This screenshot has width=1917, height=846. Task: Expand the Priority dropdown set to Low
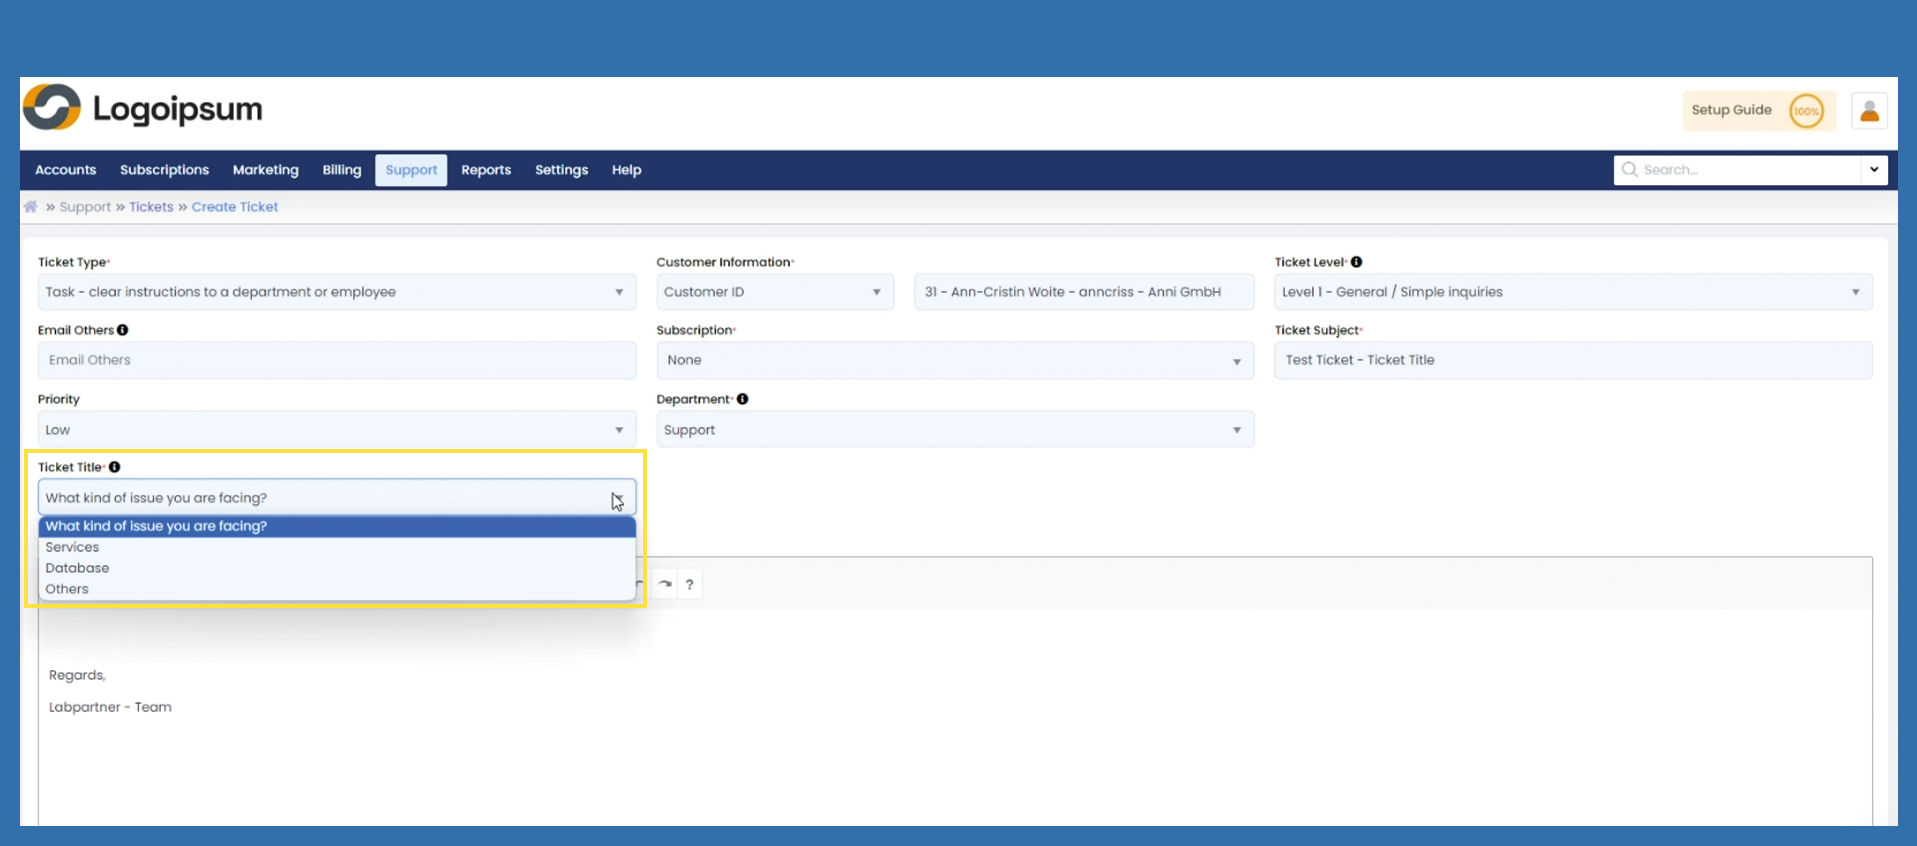336,430
